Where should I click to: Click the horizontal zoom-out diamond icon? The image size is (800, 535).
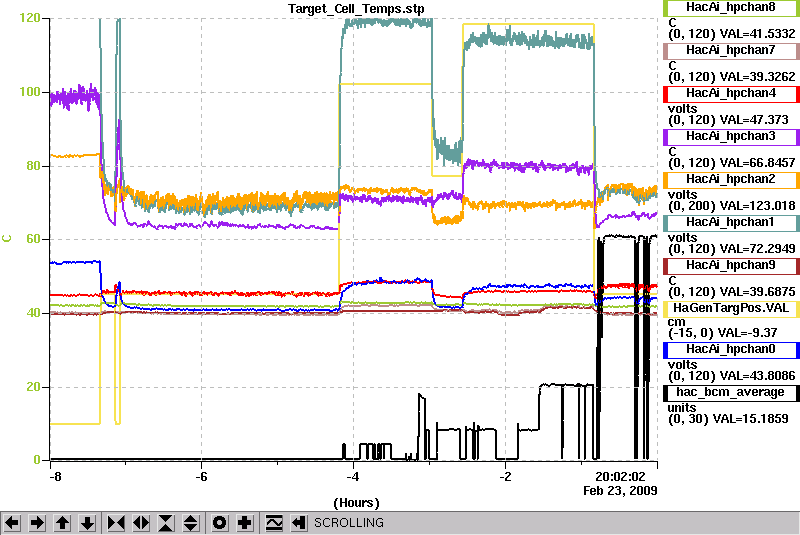(x=141, y=523)
